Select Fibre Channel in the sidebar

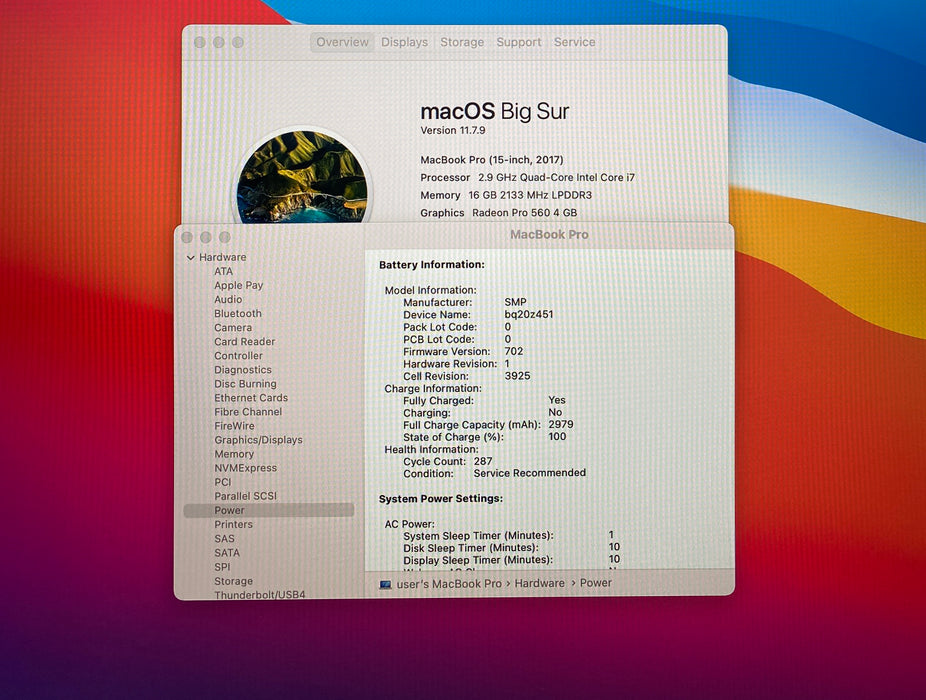coord(248,412)
